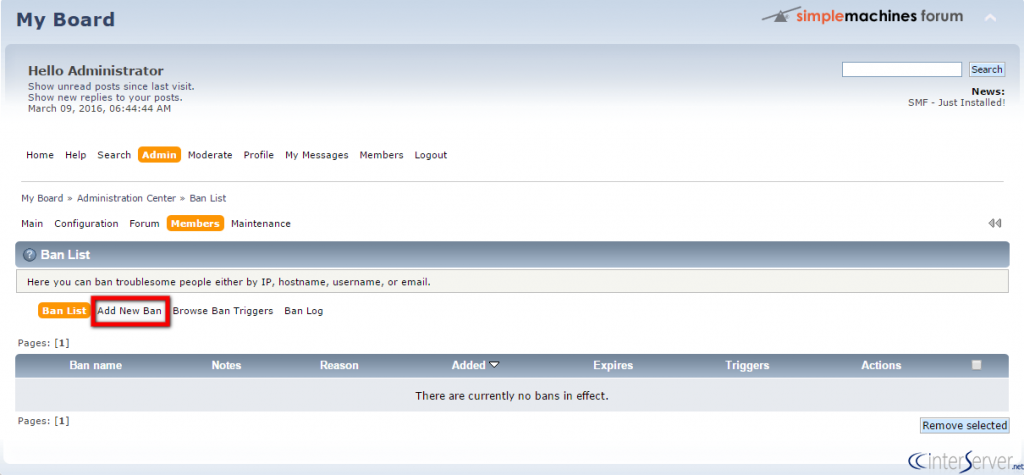Viewport: 1024px width, 475px height.
Task: Click 'There are currently no bans' message
Action: click(x=512, y=396)
